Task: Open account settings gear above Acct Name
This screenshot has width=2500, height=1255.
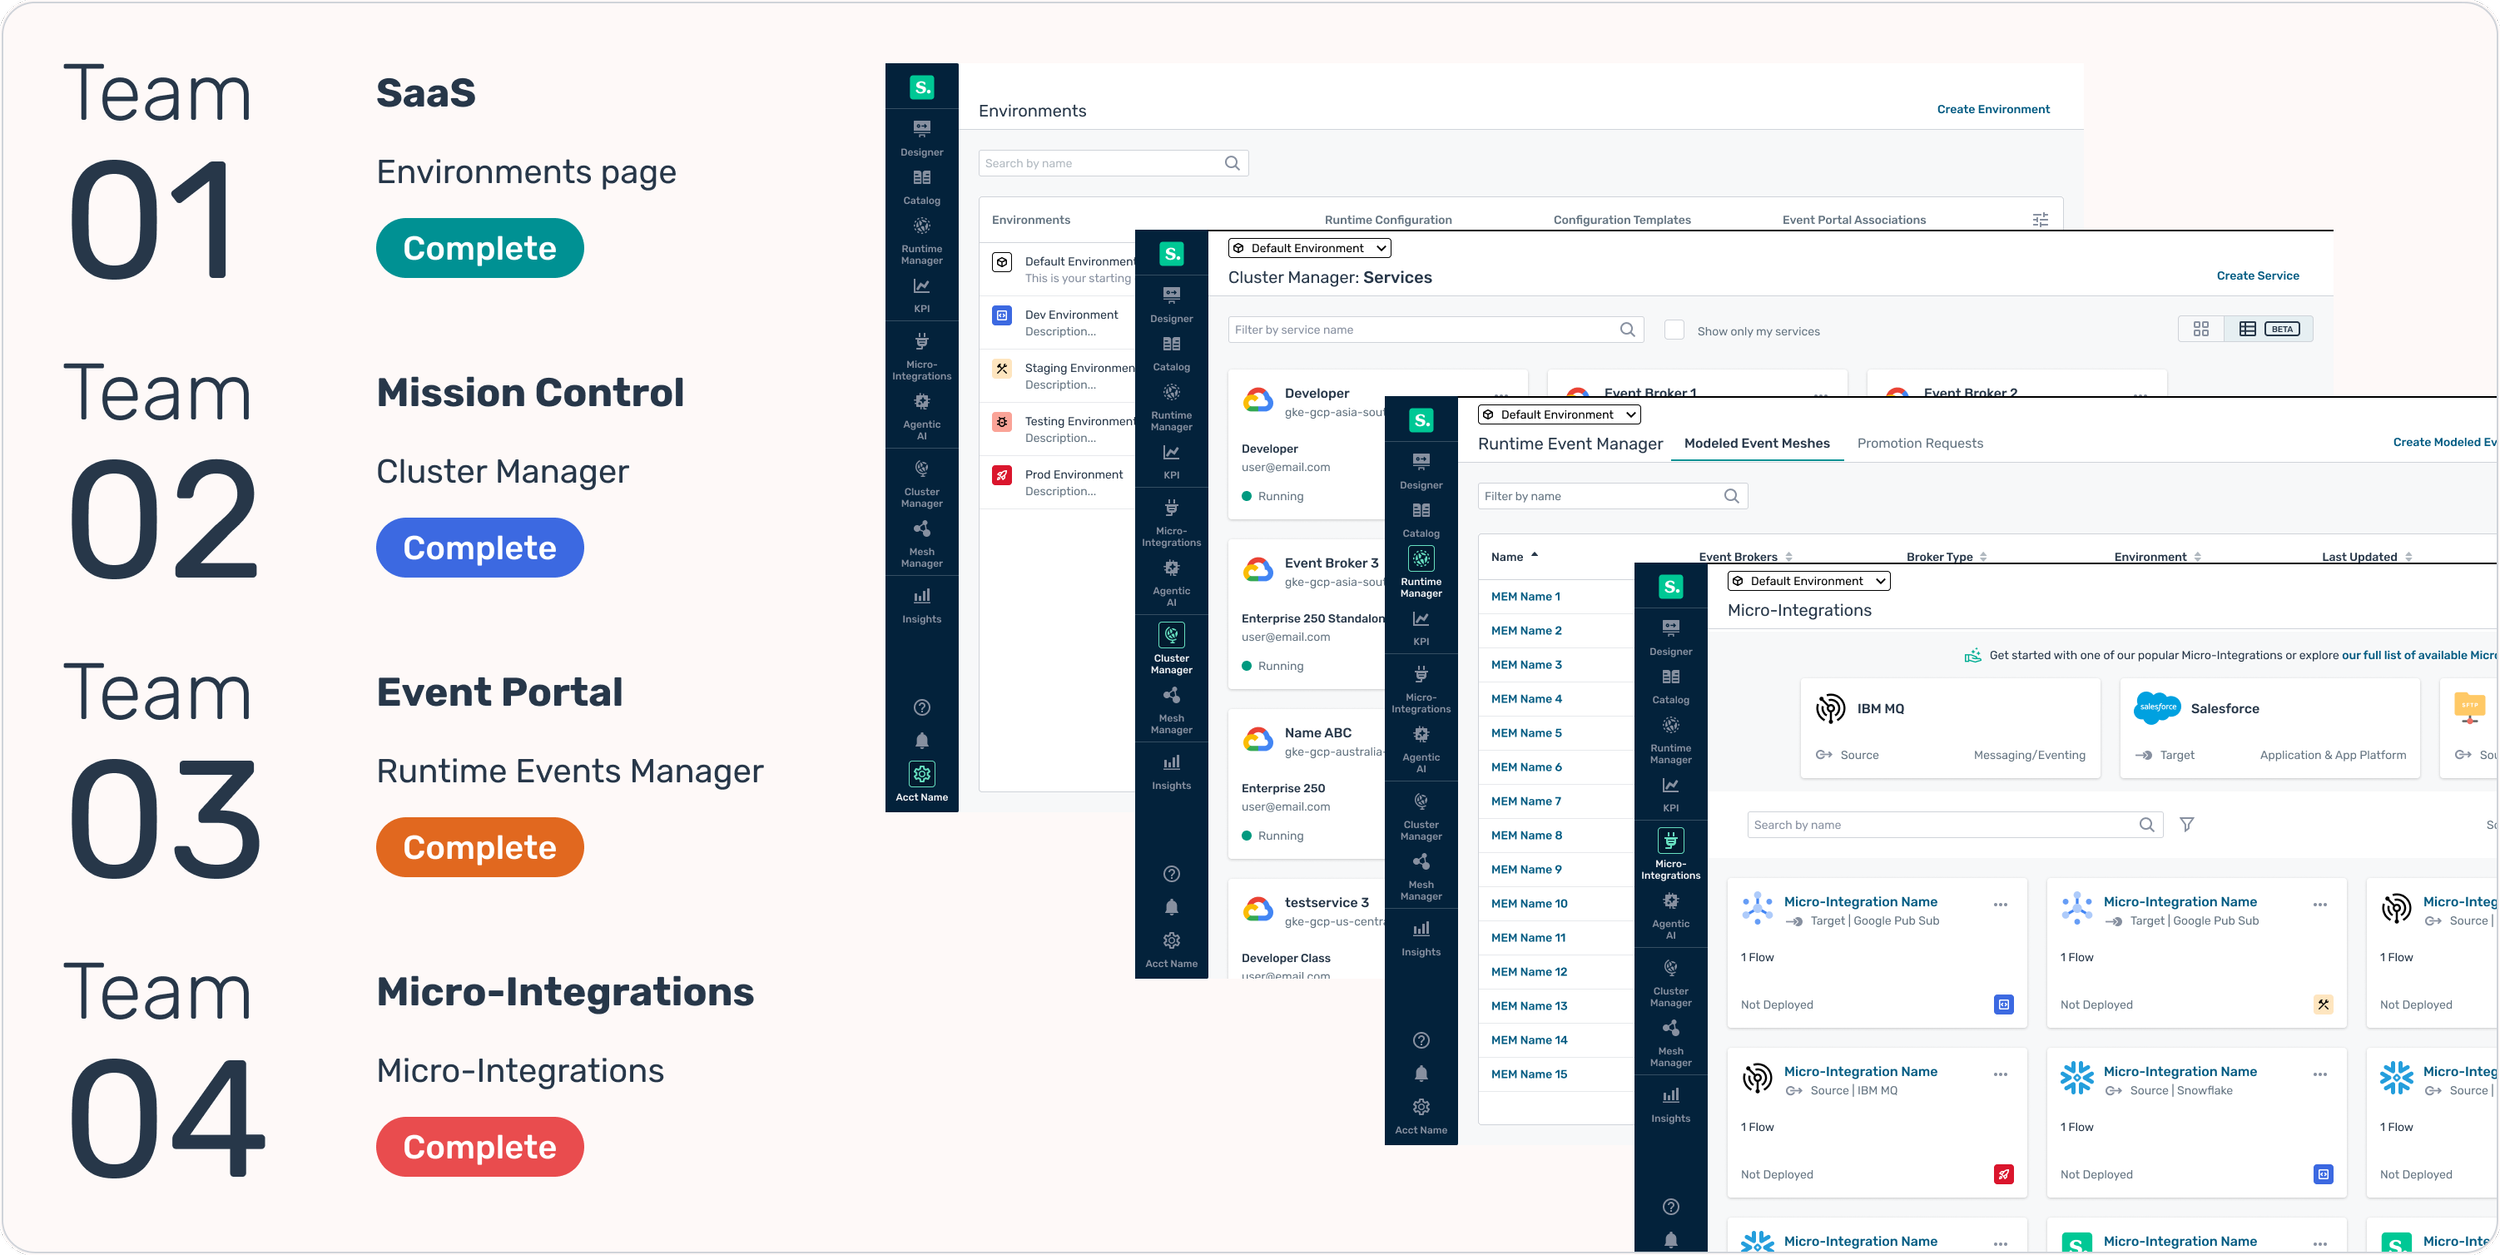Action: [x=921, y=774]
